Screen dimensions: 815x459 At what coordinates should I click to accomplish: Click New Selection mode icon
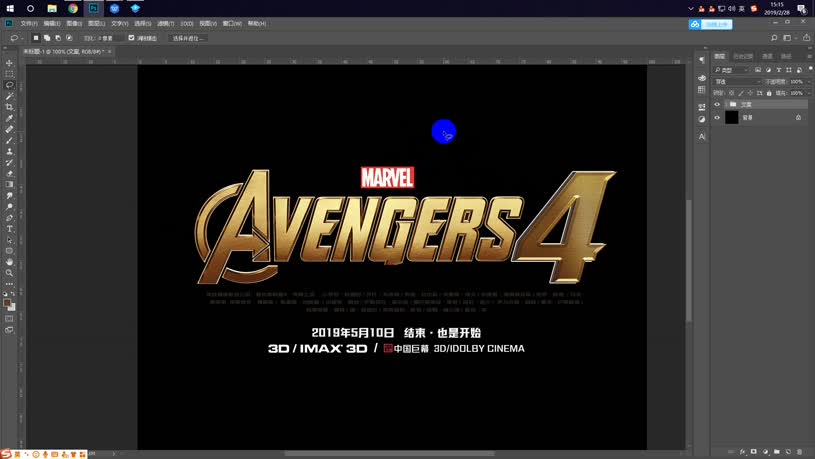point(36,38)
